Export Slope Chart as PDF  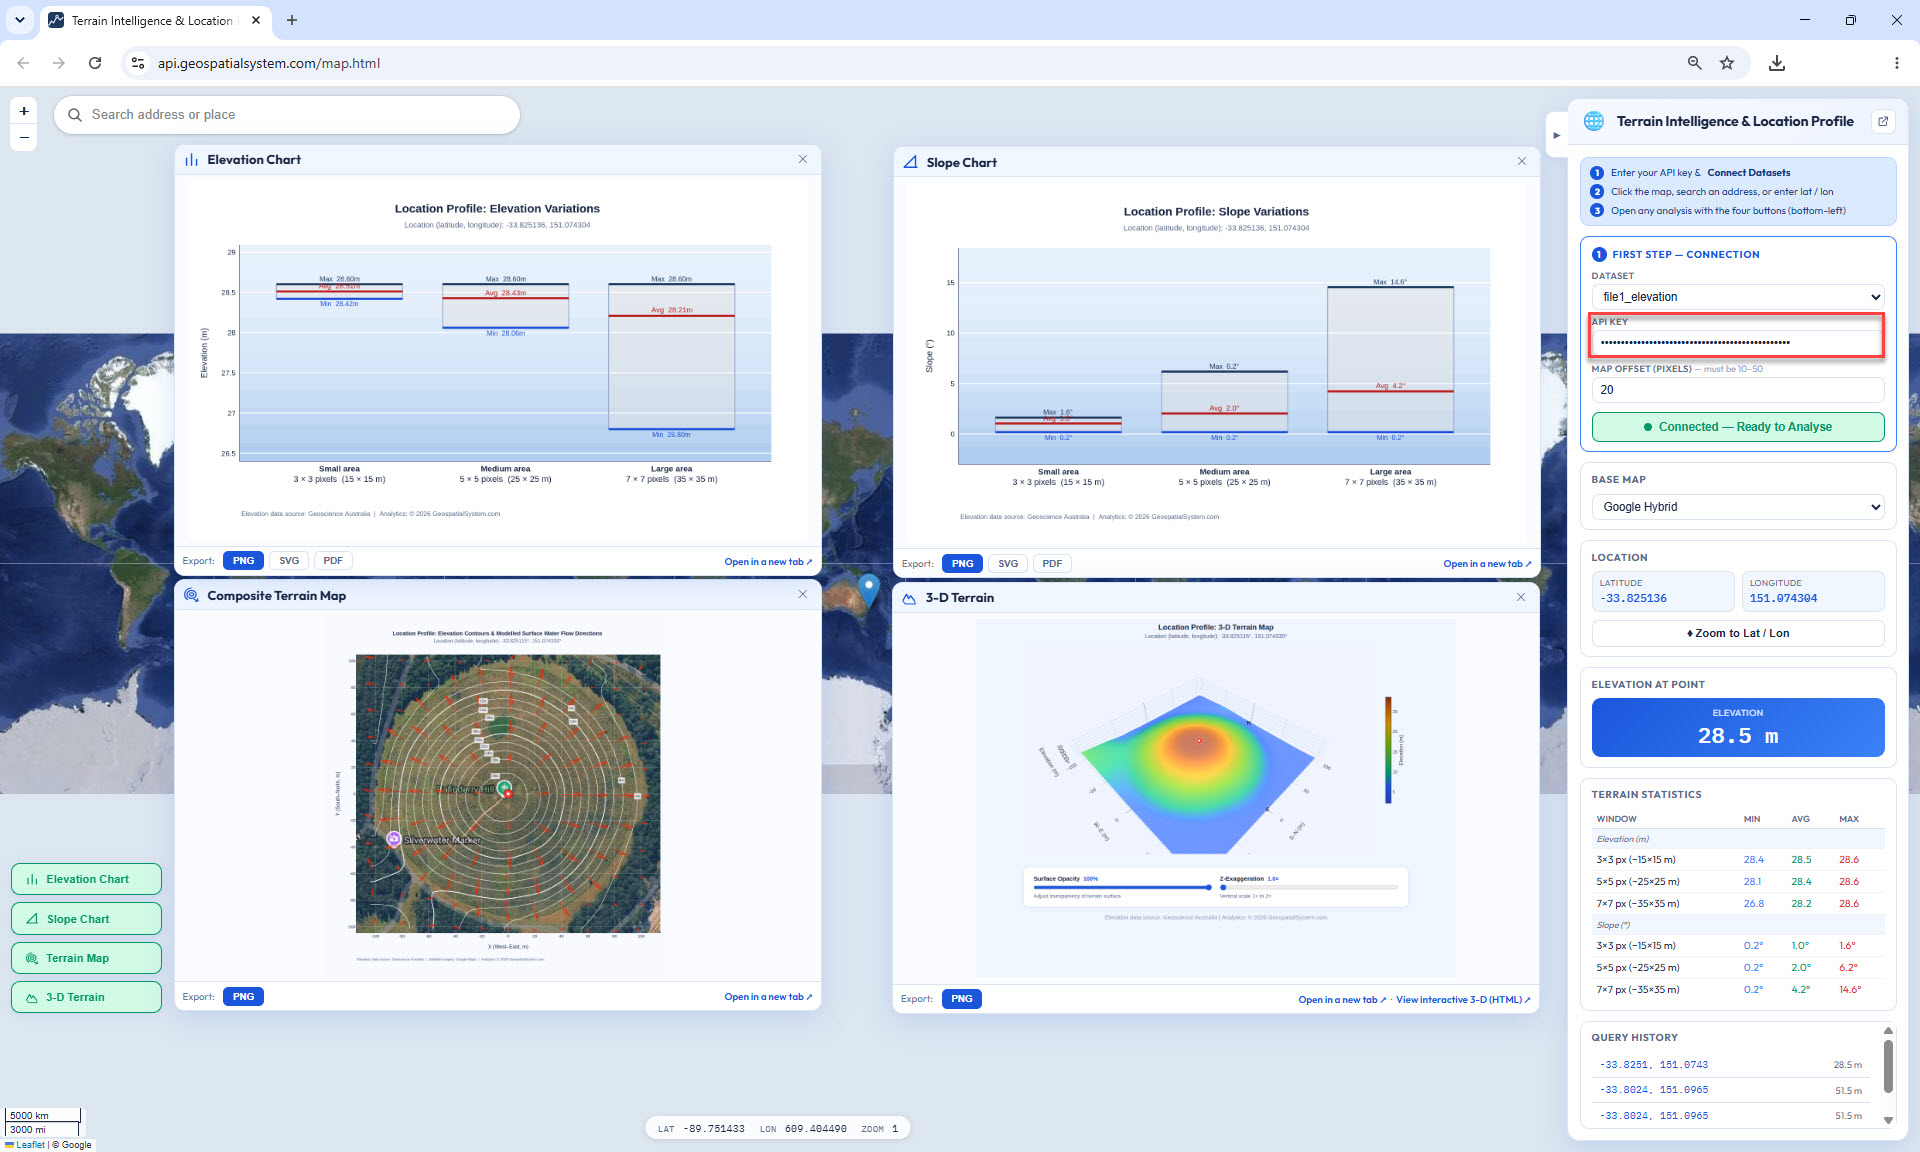[x=1052, y=564]
